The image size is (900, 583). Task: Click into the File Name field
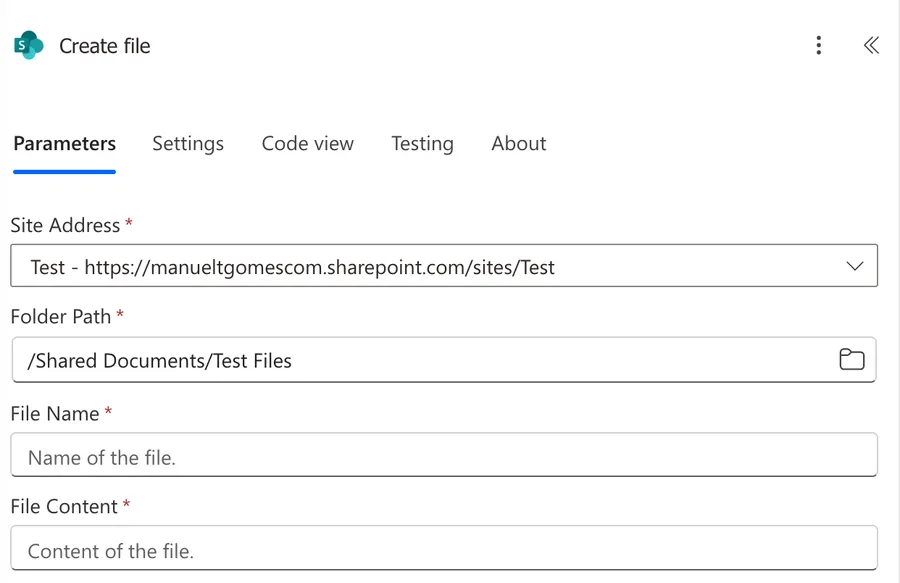[443, 458]
